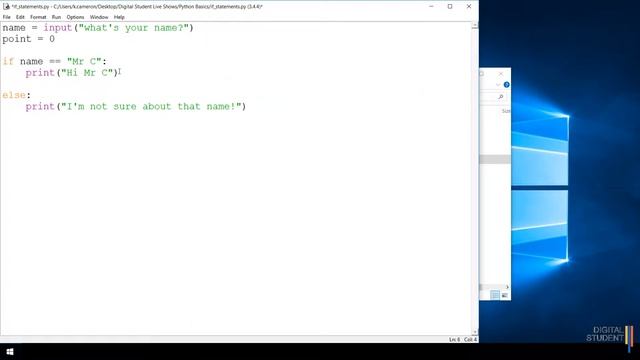Click the Ln: 6 status bar entry
This screenshot has width=640, height=360.
(454, 340)
